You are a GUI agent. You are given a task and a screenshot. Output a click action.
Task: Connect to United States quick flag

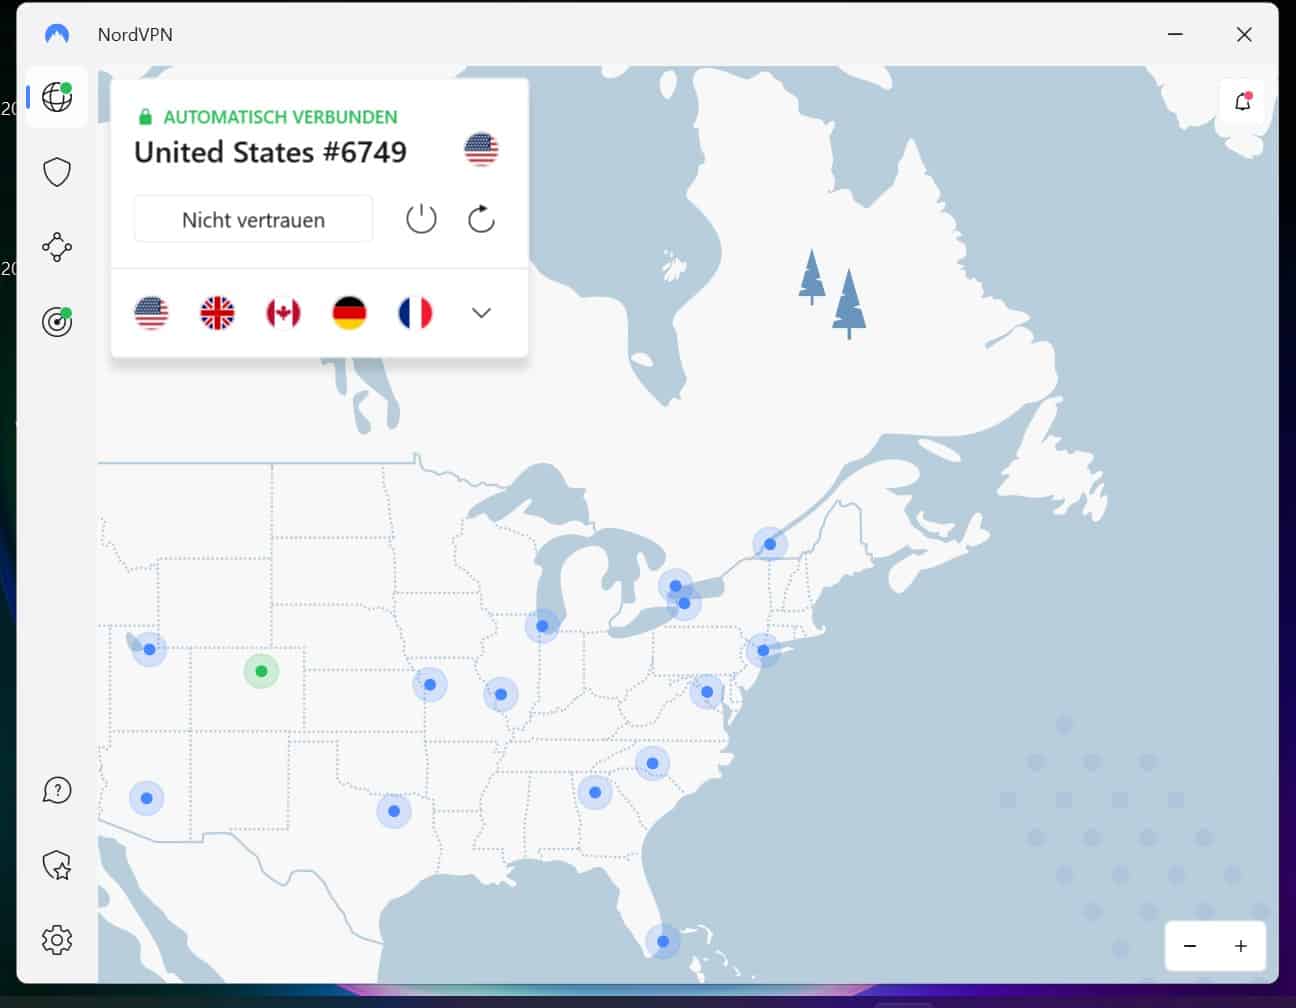[152, 313]
